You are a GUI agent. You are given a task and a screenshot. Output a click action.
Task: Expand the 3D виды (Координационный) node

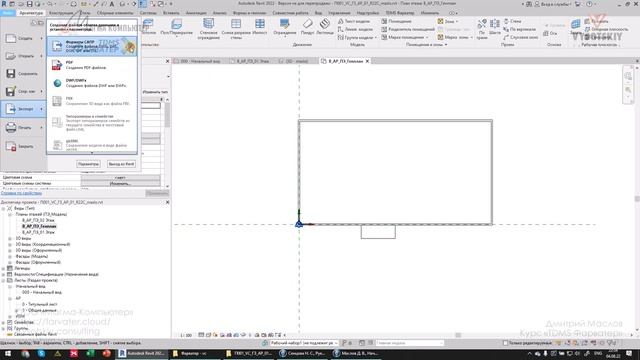tap(10, 244)
